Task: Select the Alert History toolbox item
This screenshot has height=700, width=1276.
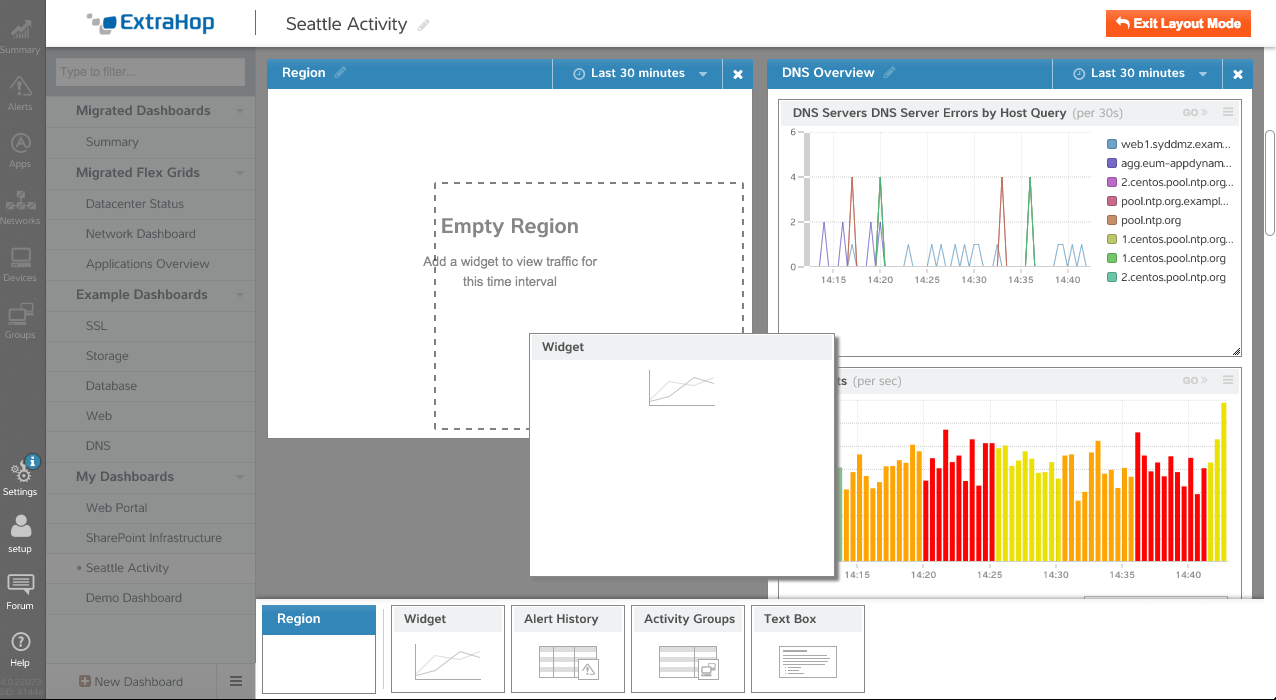Action: 568,648
